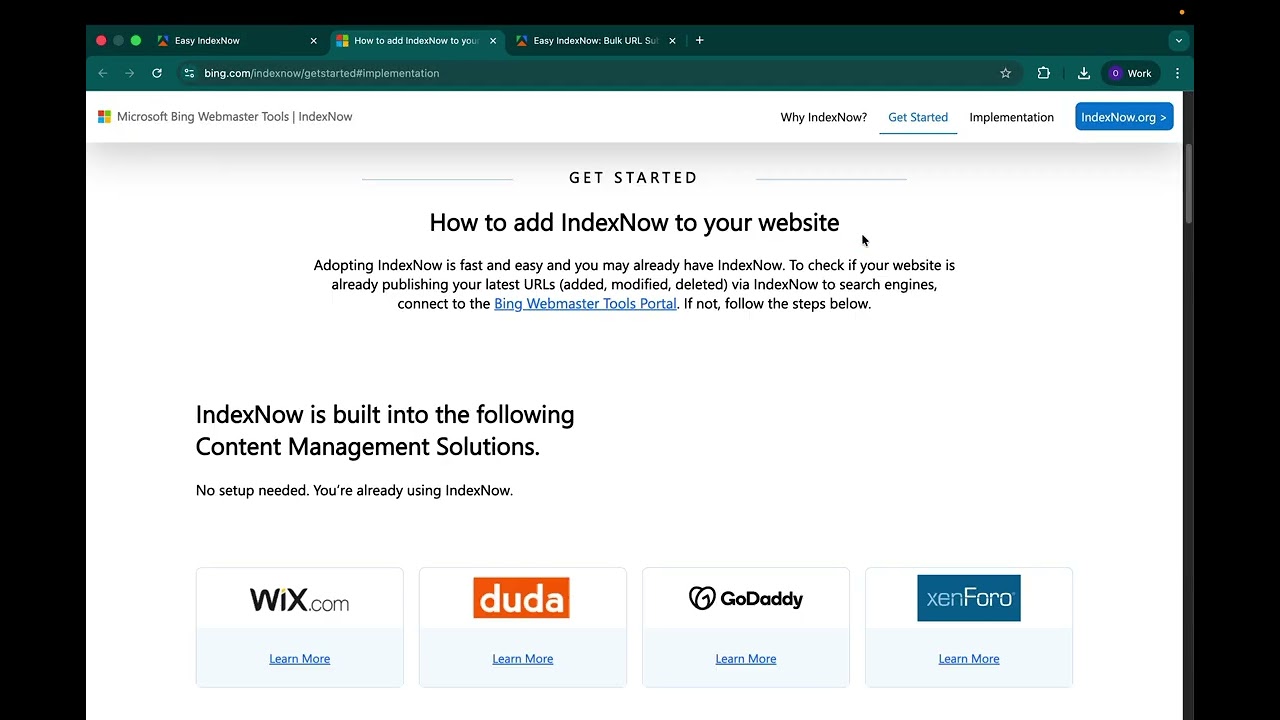Go to Why IndexNow? nav item
Screen dimensions: 1280x720
[824, 117]
